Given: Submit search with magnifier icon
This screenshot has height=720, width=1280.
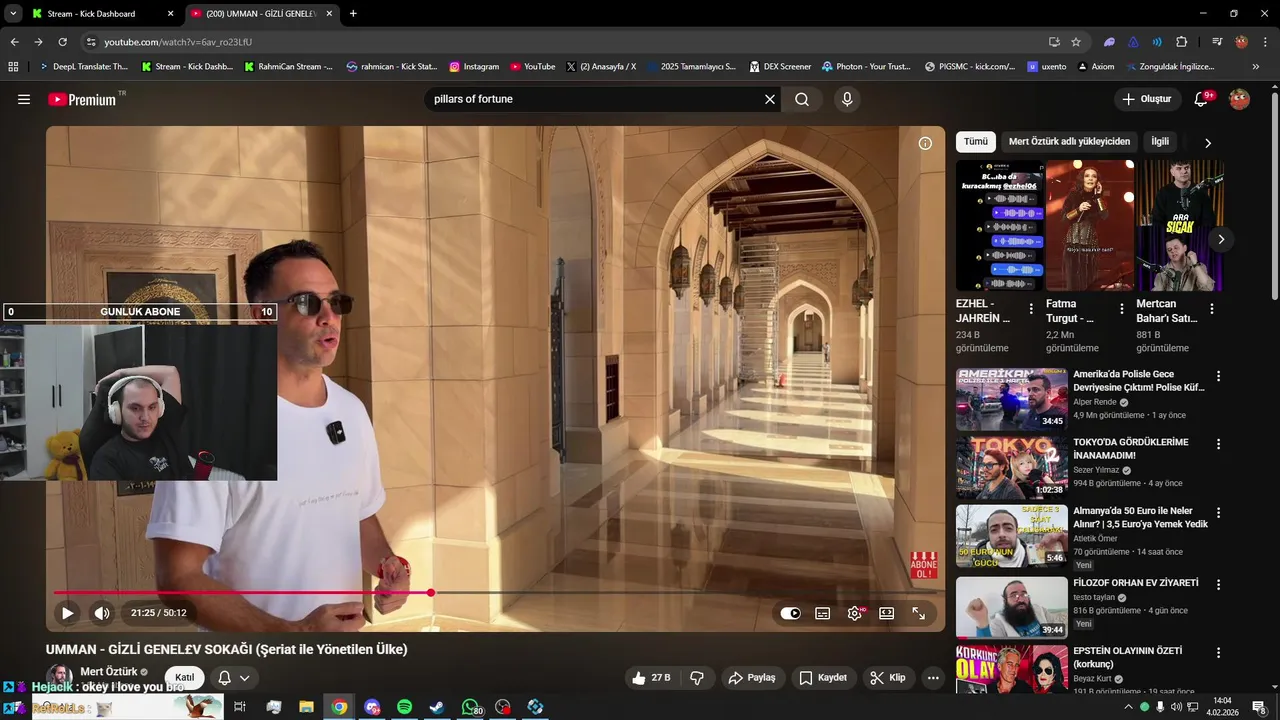Looking at the screenshot, I should tap(802, 99).
